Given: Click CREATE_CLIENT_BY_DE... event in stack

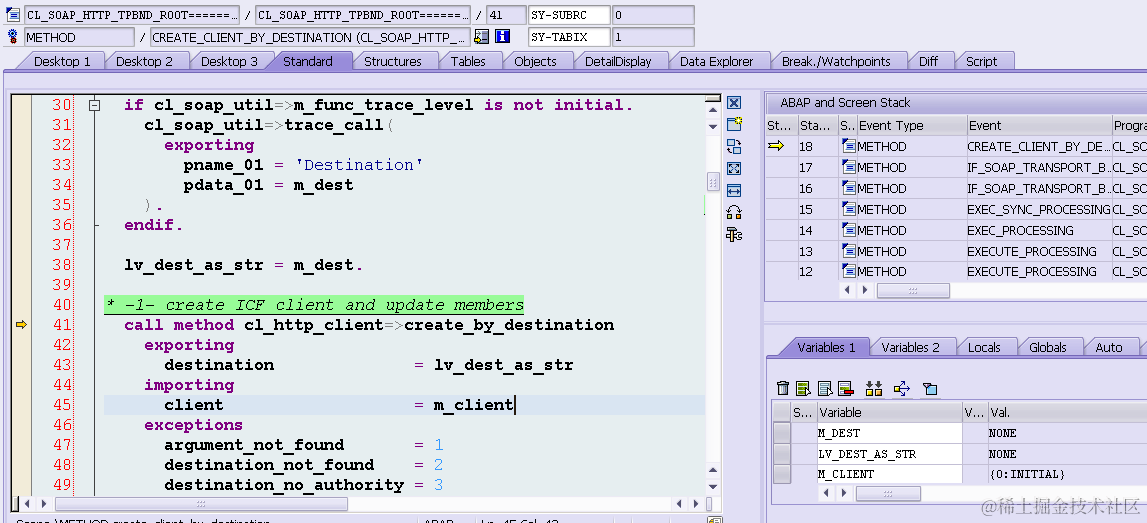Looking at the screenshot, I should pos(1039,146).
